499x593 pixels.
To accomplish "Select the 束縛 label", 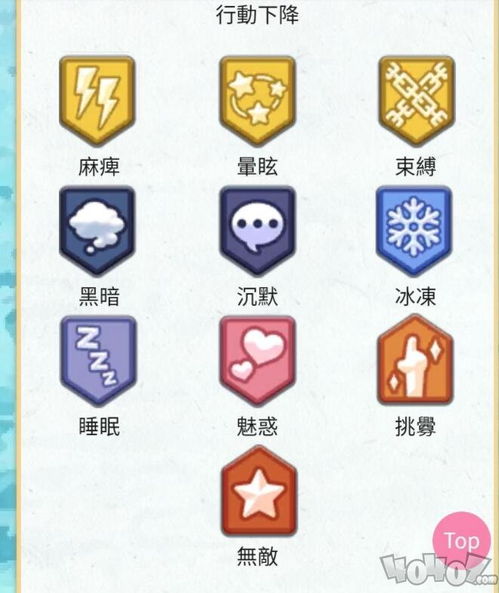I will point(415,167).
